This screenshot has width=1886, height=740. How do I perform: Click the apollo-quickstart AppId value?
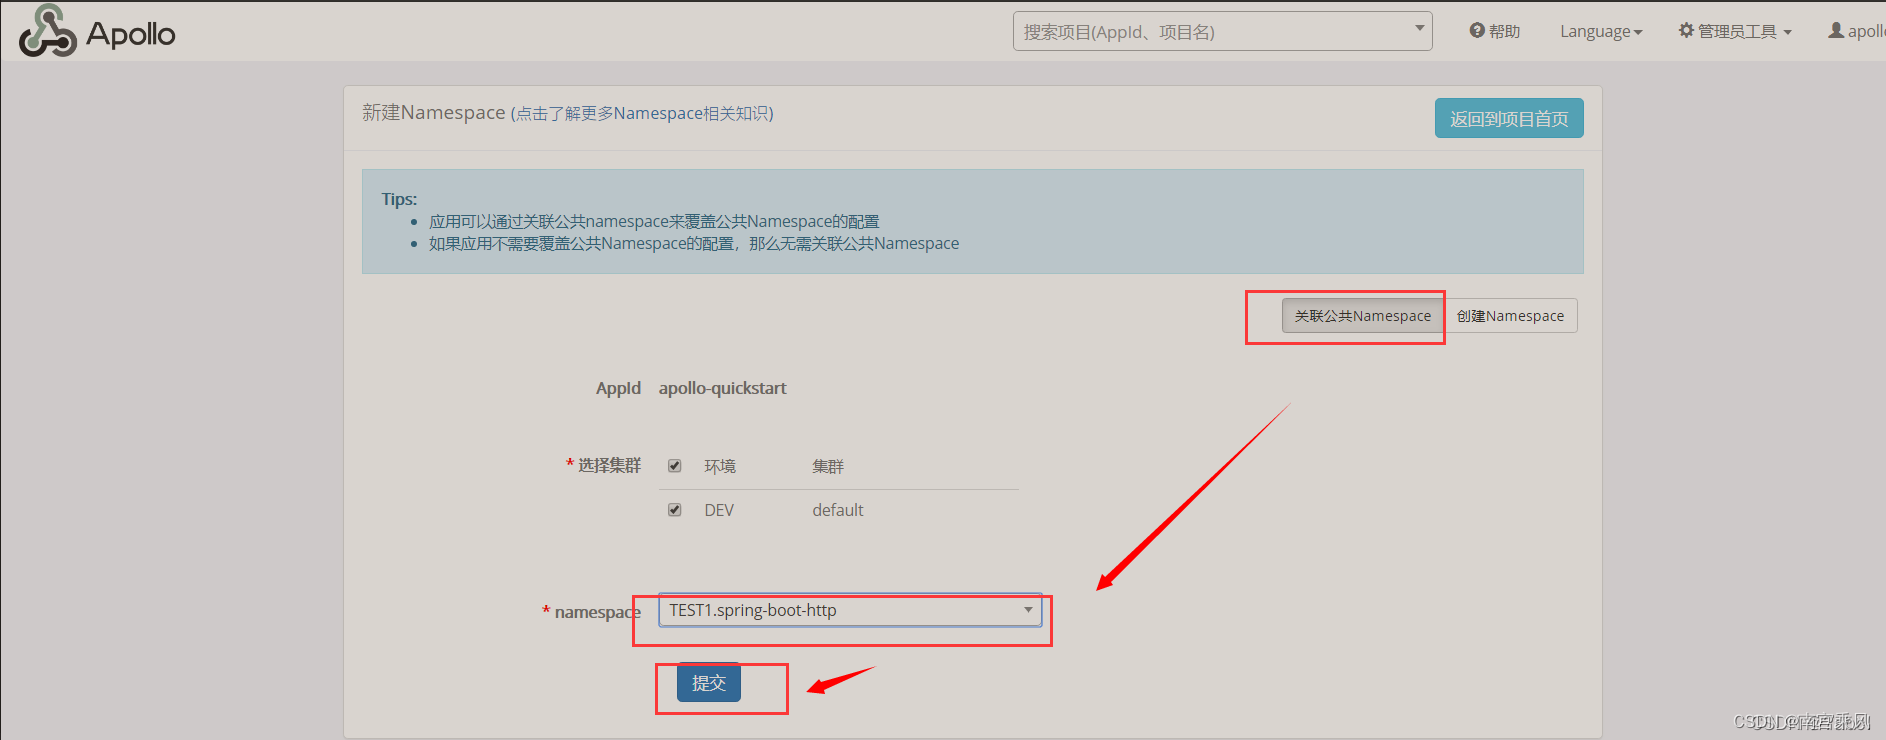[722, 388]
